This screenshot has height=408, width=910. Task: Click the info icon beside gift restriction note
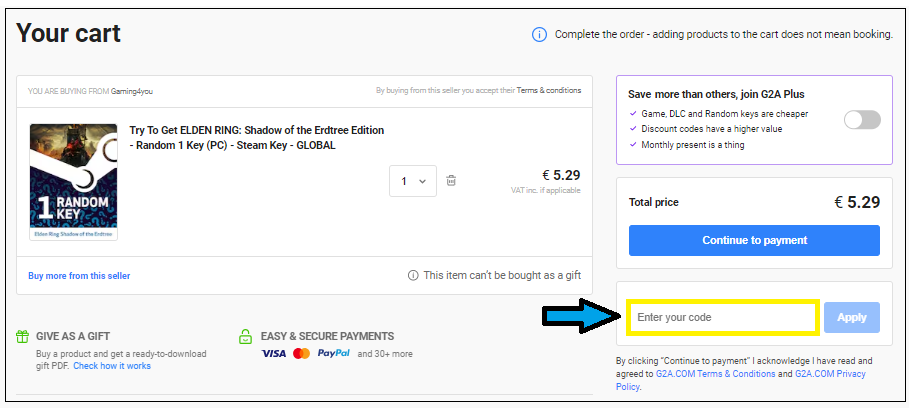point(413,275)
